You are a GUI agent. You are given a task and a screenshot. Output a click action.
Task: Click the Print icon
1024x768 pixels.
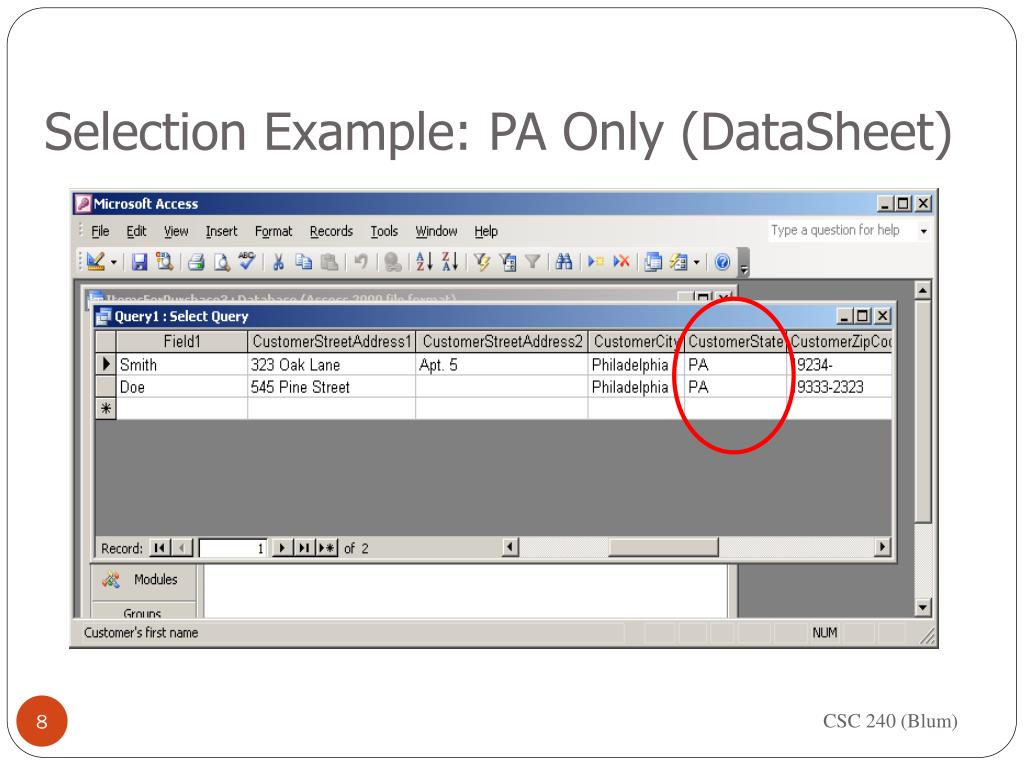pos(196,262)
